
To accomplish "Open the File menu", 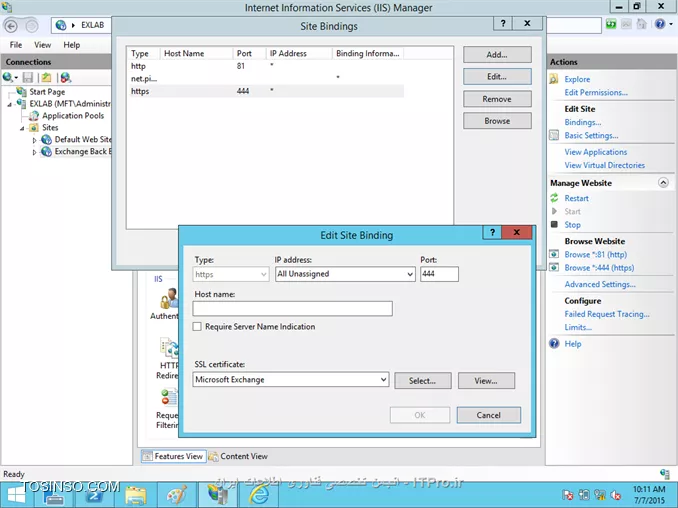I will pyautogui.click(x=16, y=45).
